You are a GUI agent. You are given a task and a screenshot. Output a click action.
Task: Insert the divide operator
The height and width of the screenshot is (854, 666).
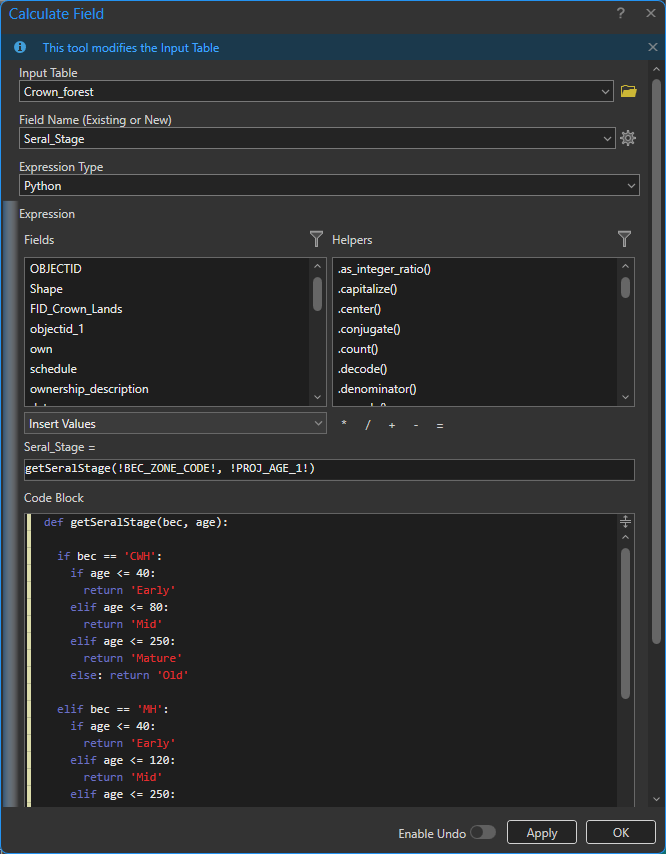[x=368, y=425]
